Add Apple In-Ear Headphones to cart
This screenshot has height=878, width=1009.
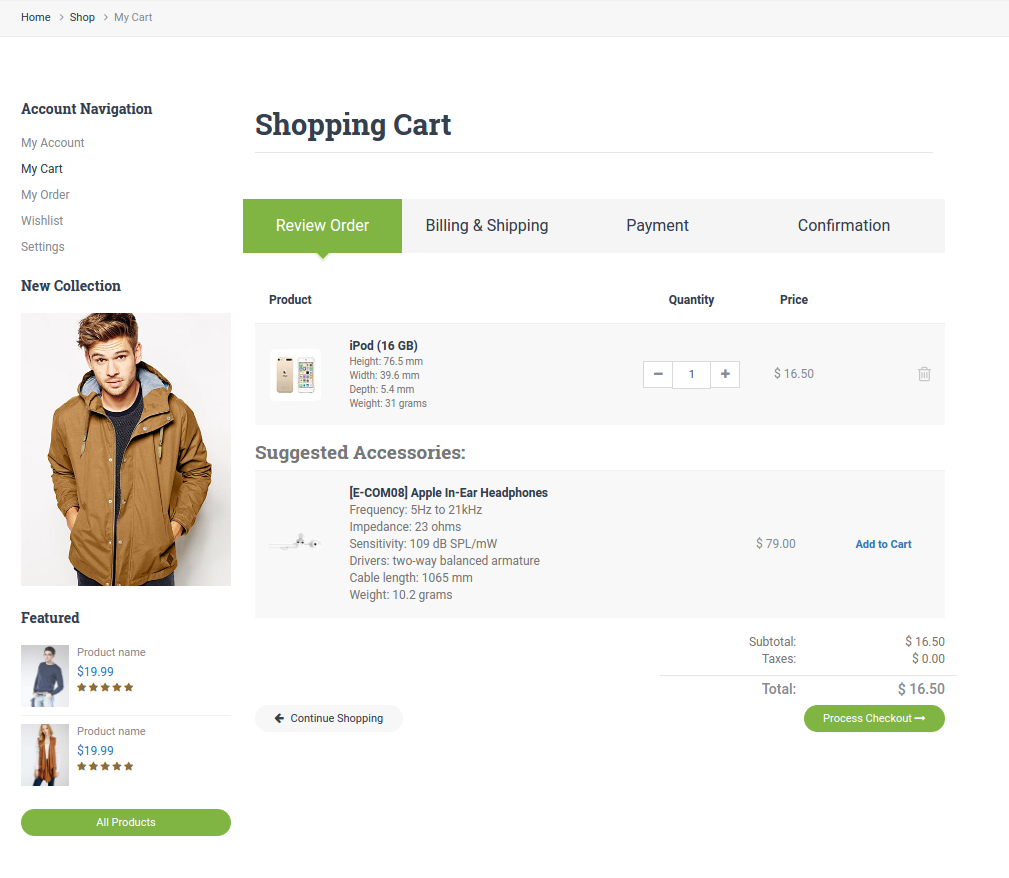point(883,544)
